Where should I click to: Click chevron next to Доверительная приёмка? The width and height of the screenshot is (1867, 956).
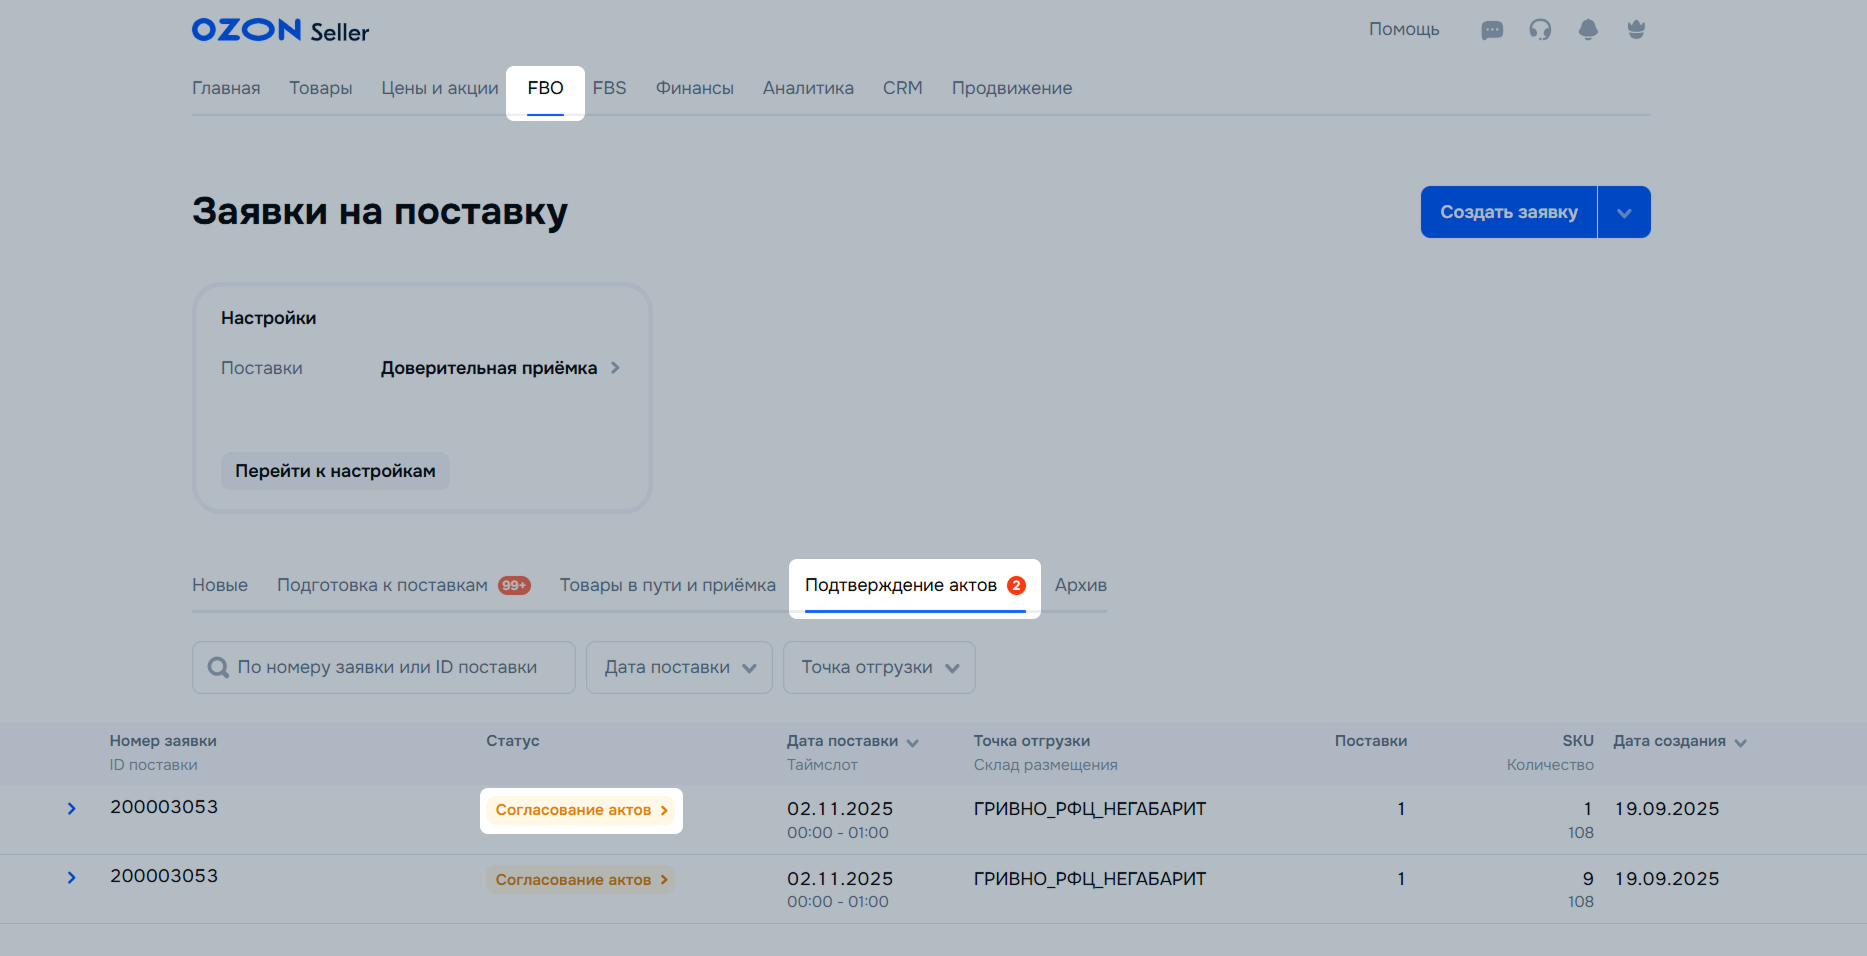615,368
